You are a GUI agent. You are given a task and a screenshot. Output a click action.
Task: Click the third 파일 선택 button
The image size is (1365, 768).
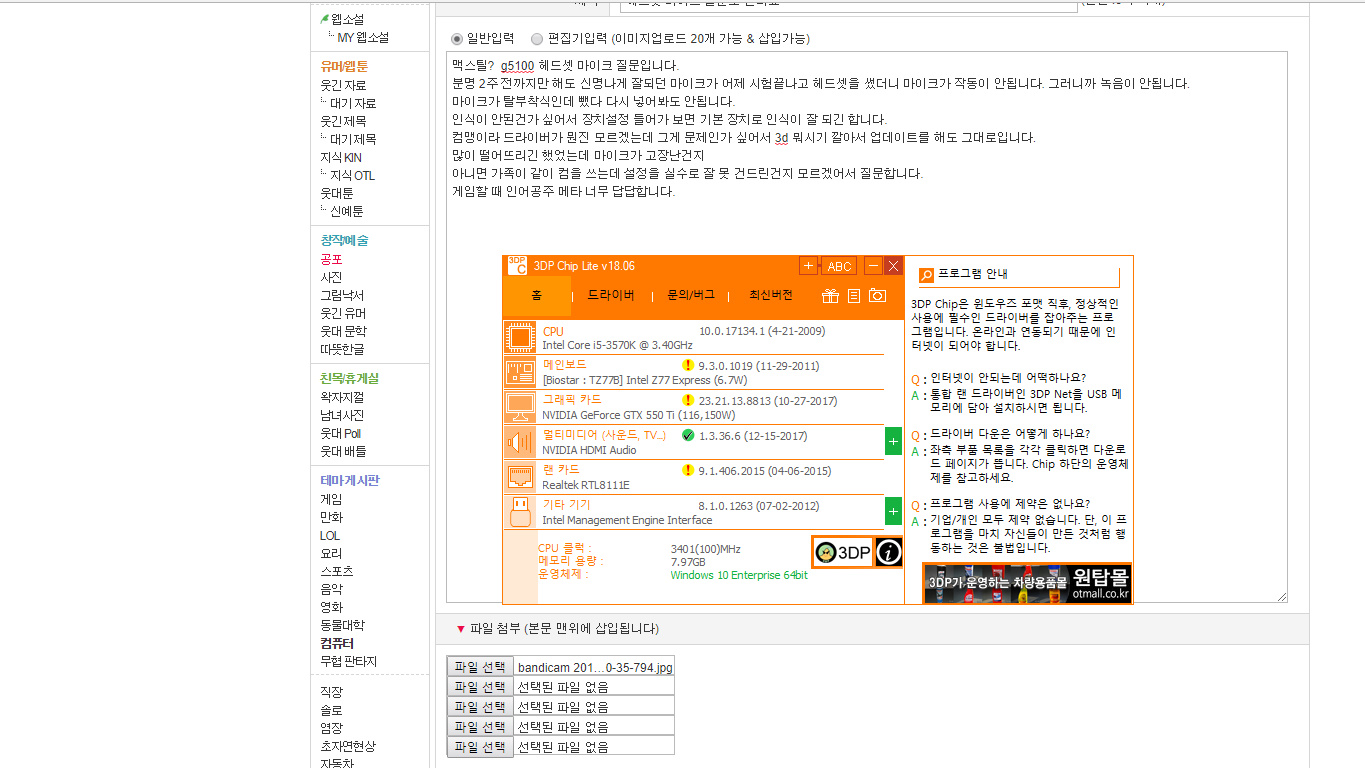[x=480, y=707]
